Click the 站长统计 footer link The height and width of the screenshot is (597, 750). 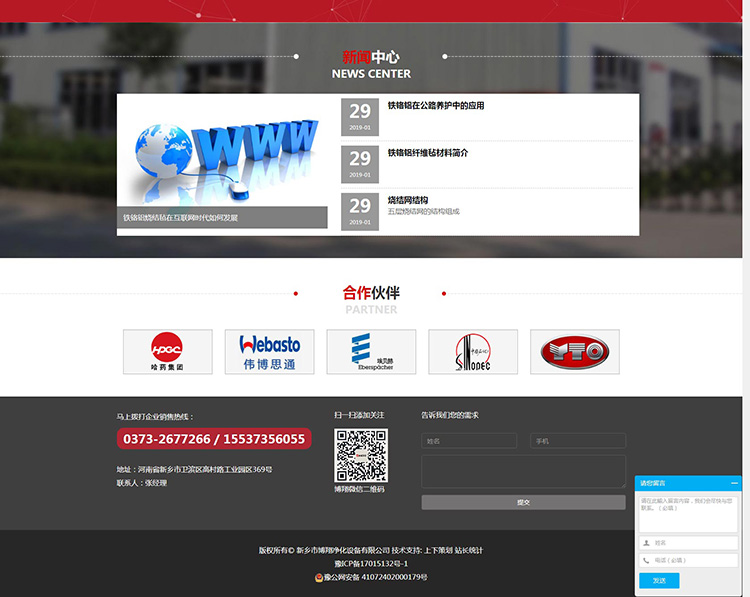click(x=468, y=550)
